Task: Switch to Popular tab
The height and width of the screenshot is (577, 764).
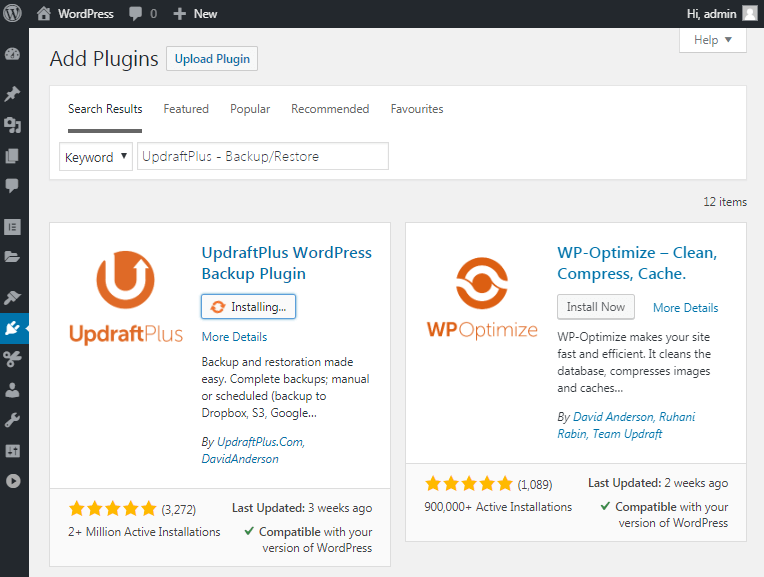Action: click(250, 109)
